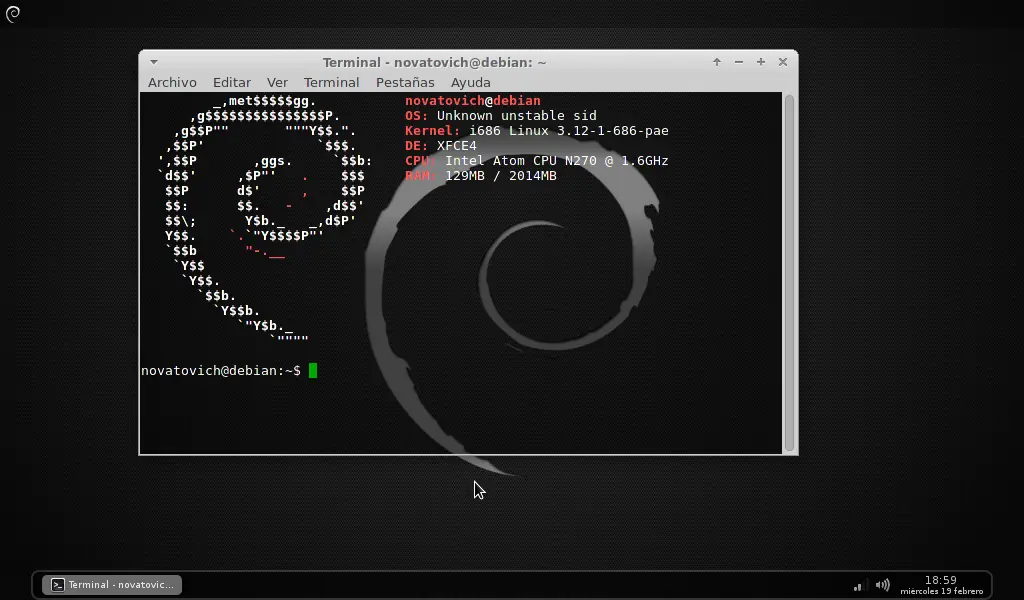
Task: Click the green terminal cursor block
Action: click(x=313, y=370)
